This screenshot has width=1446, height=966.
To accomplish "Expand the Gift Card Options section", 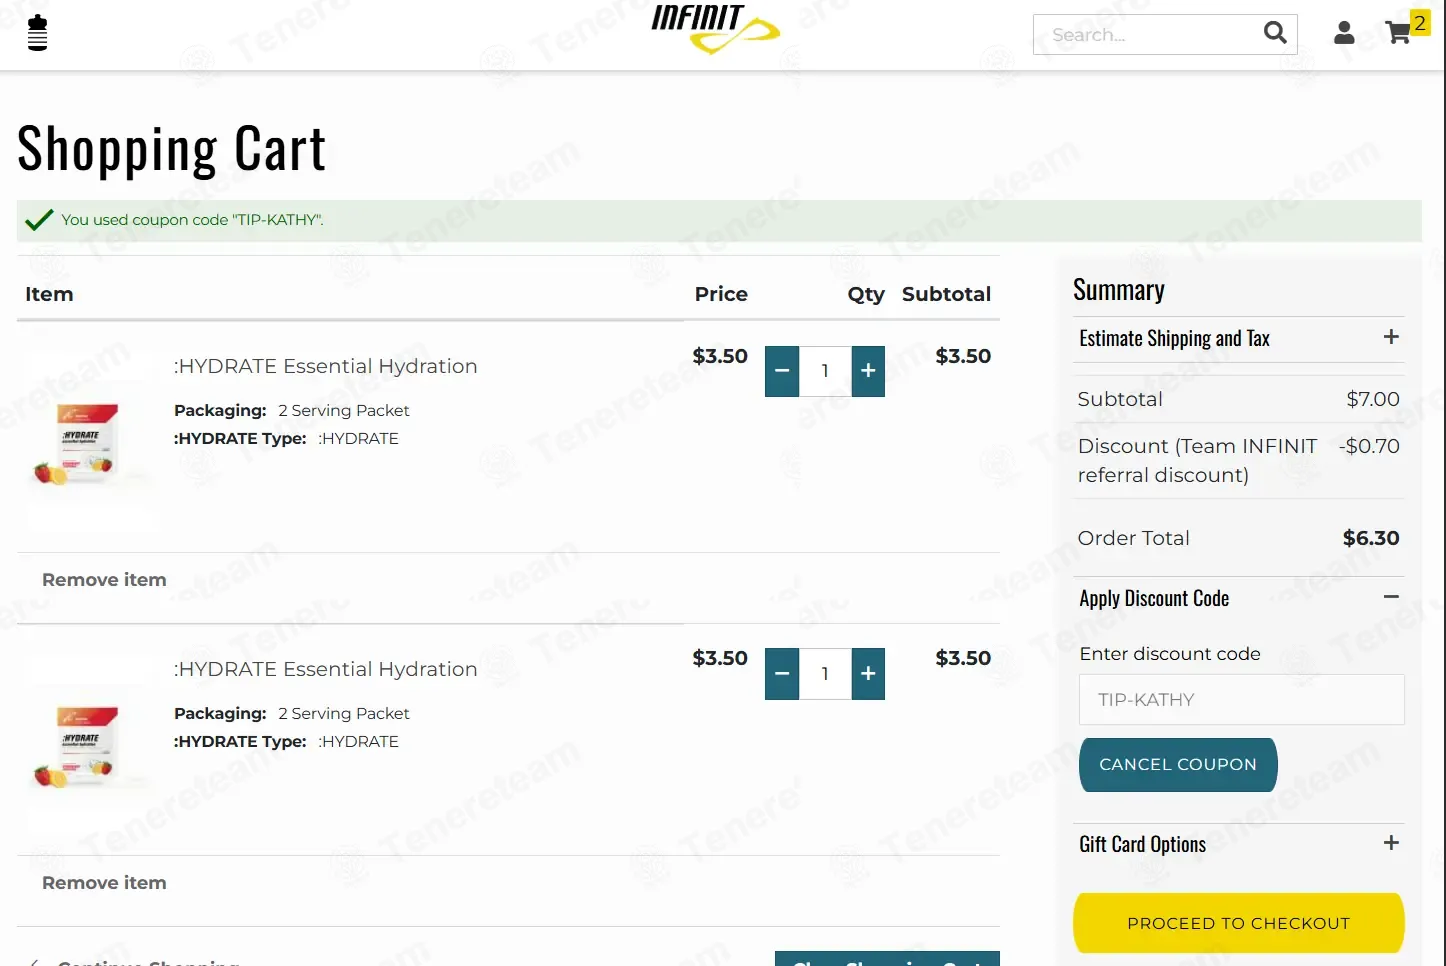I will 1239,844.
